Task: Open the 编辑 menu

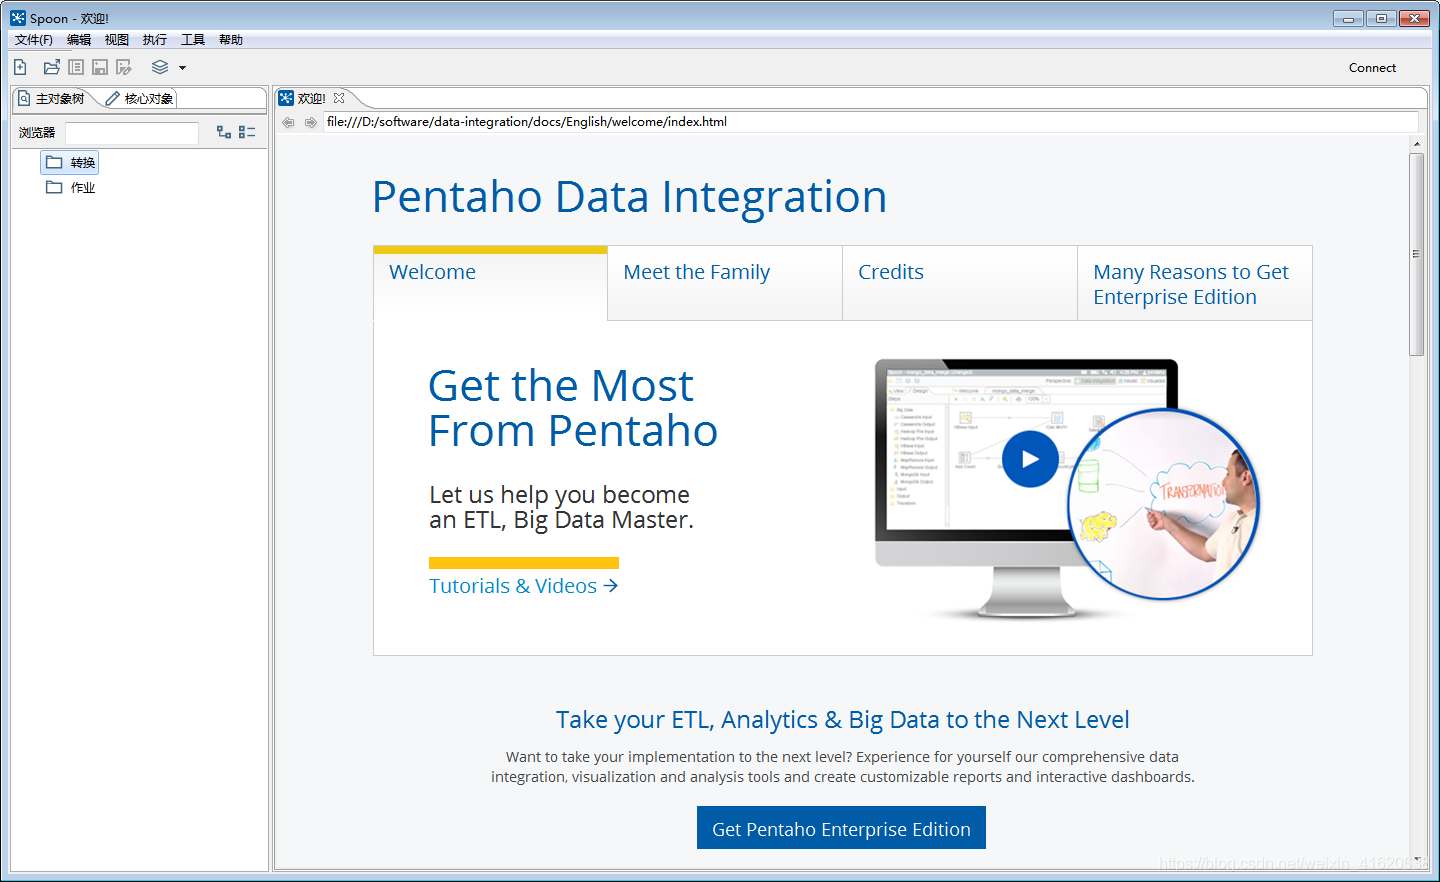Action: pyautogui.click(x=79, y=40)
